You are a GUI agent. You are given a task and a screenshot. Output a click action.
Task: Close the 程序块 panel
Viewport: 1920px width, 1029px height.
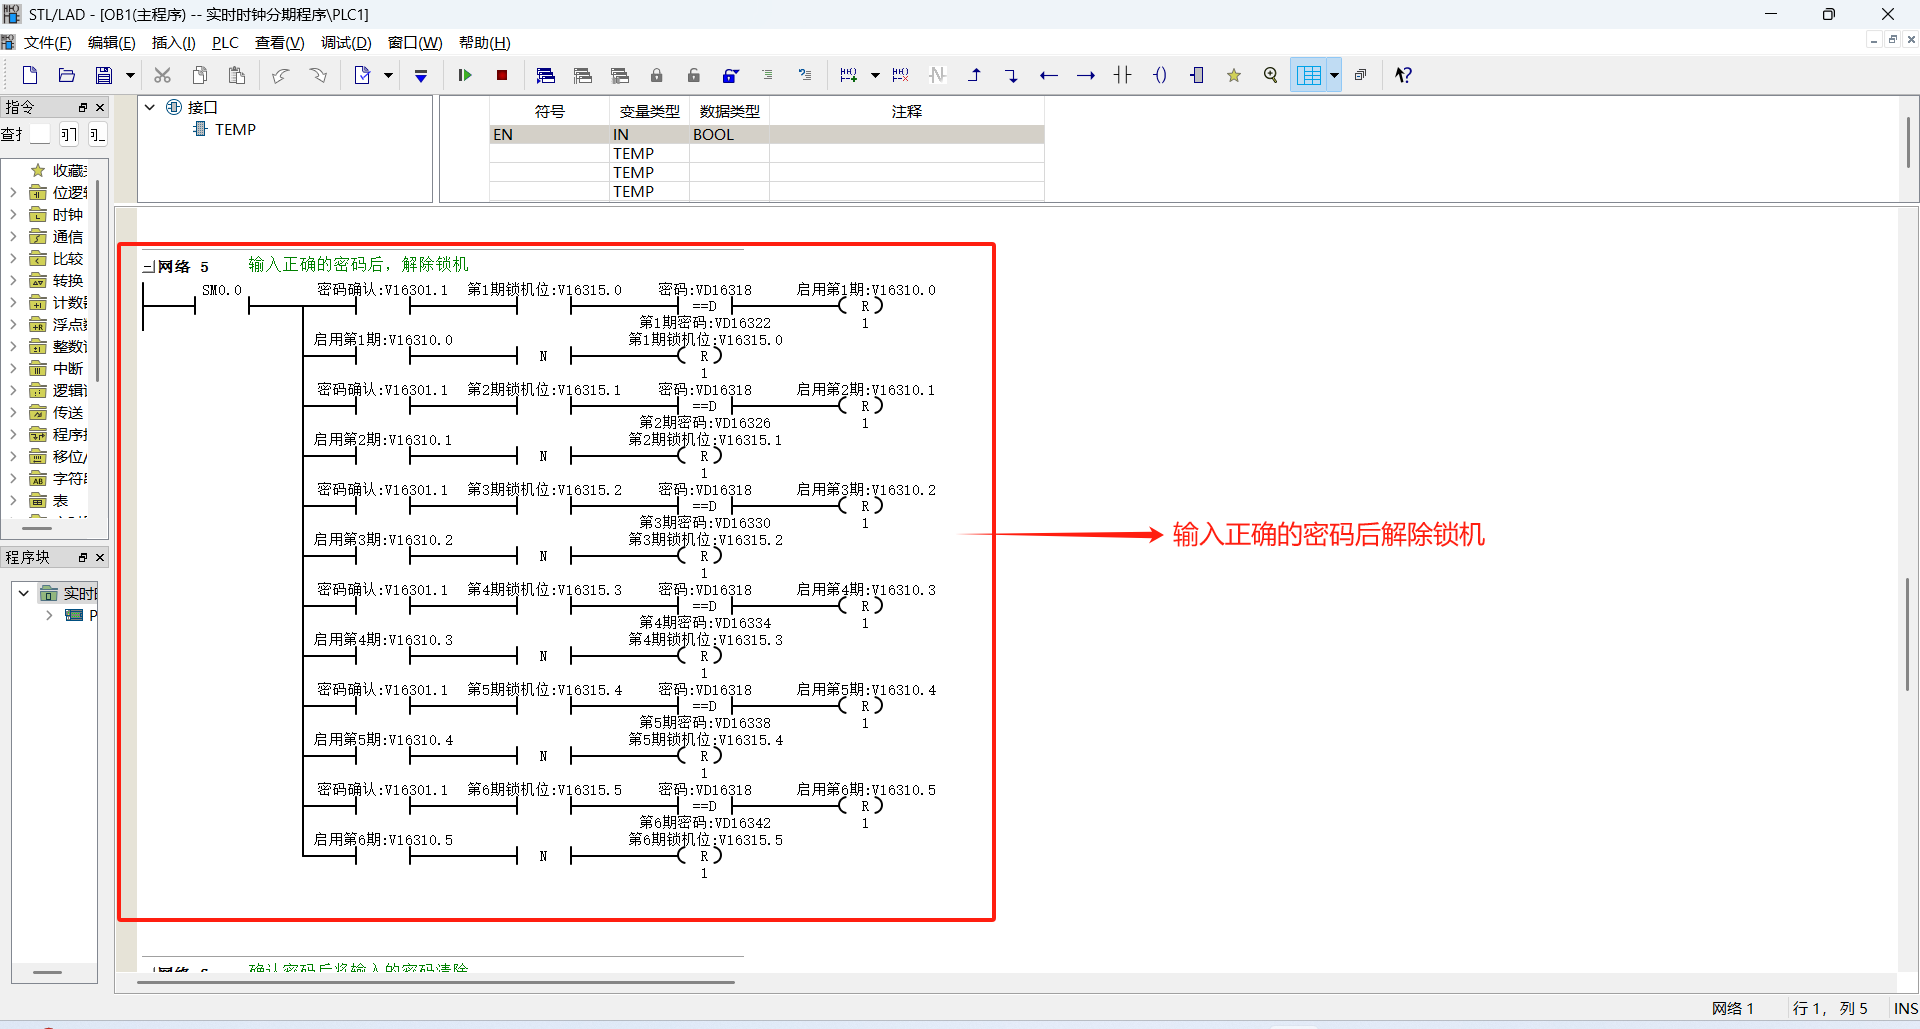click(x=100, y=557)
